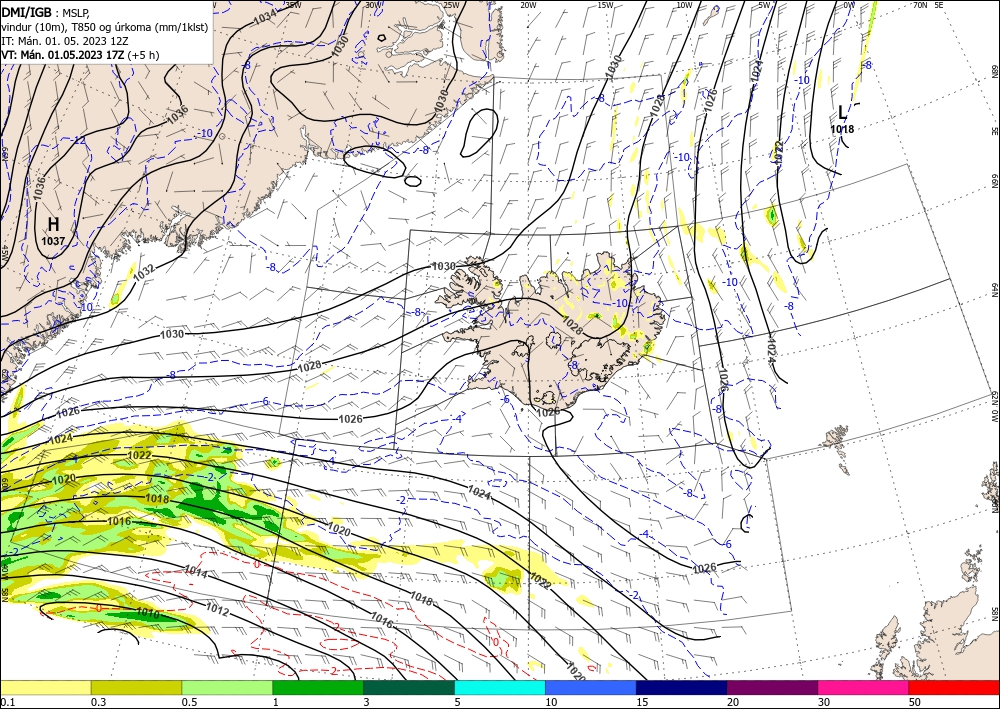Click the '0.5' legend scale value
This screenshot has height=709, width=1000.
189,702
